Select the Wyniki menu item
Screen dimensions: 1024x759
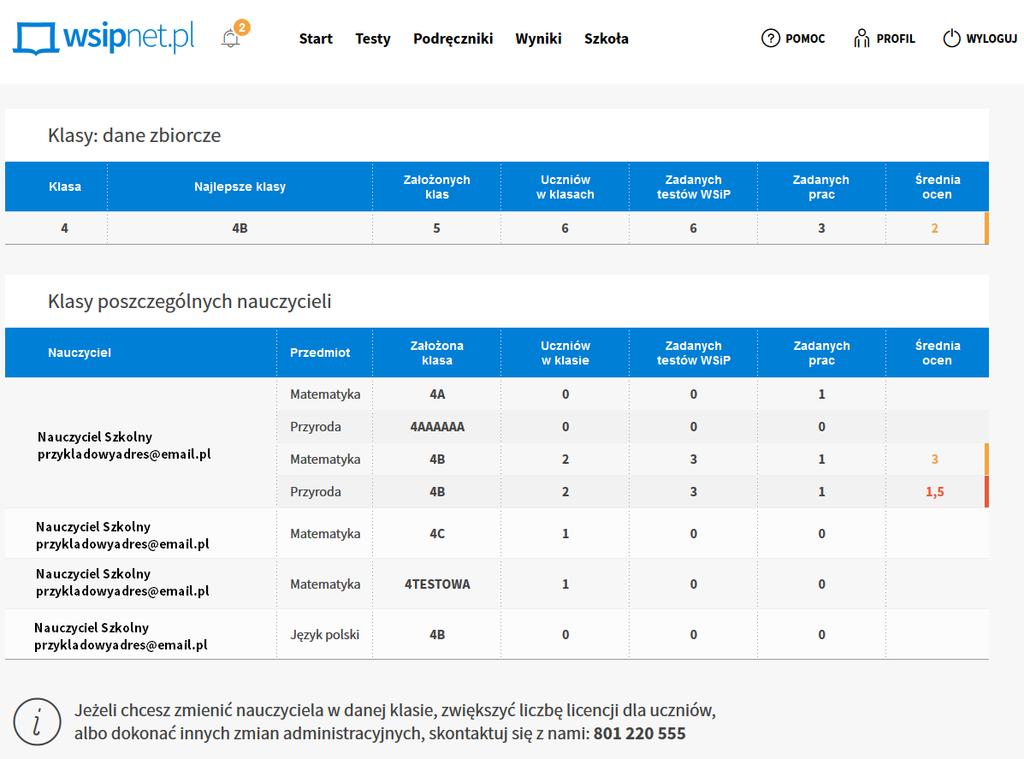coord(538,39)
